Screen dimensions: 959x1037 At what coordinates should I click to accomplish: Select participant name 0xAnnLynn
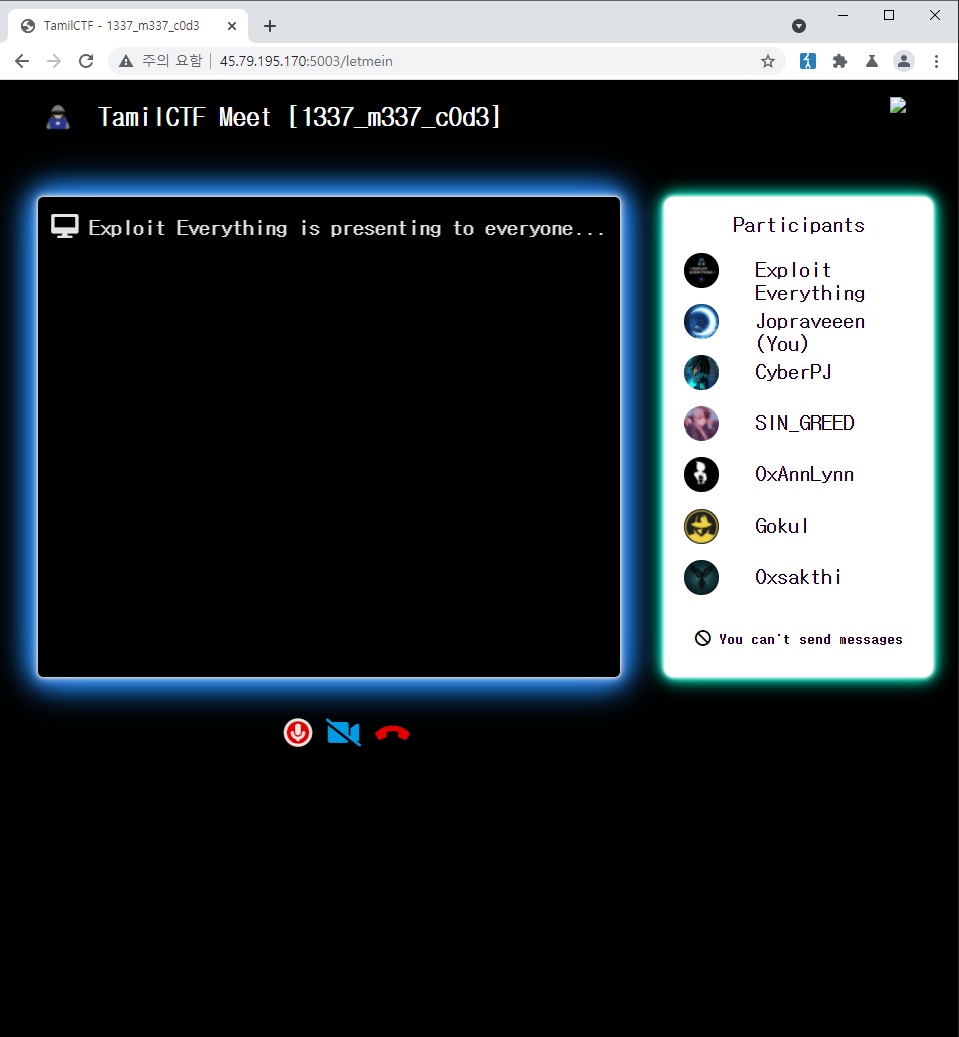click(x=804, y=474)
